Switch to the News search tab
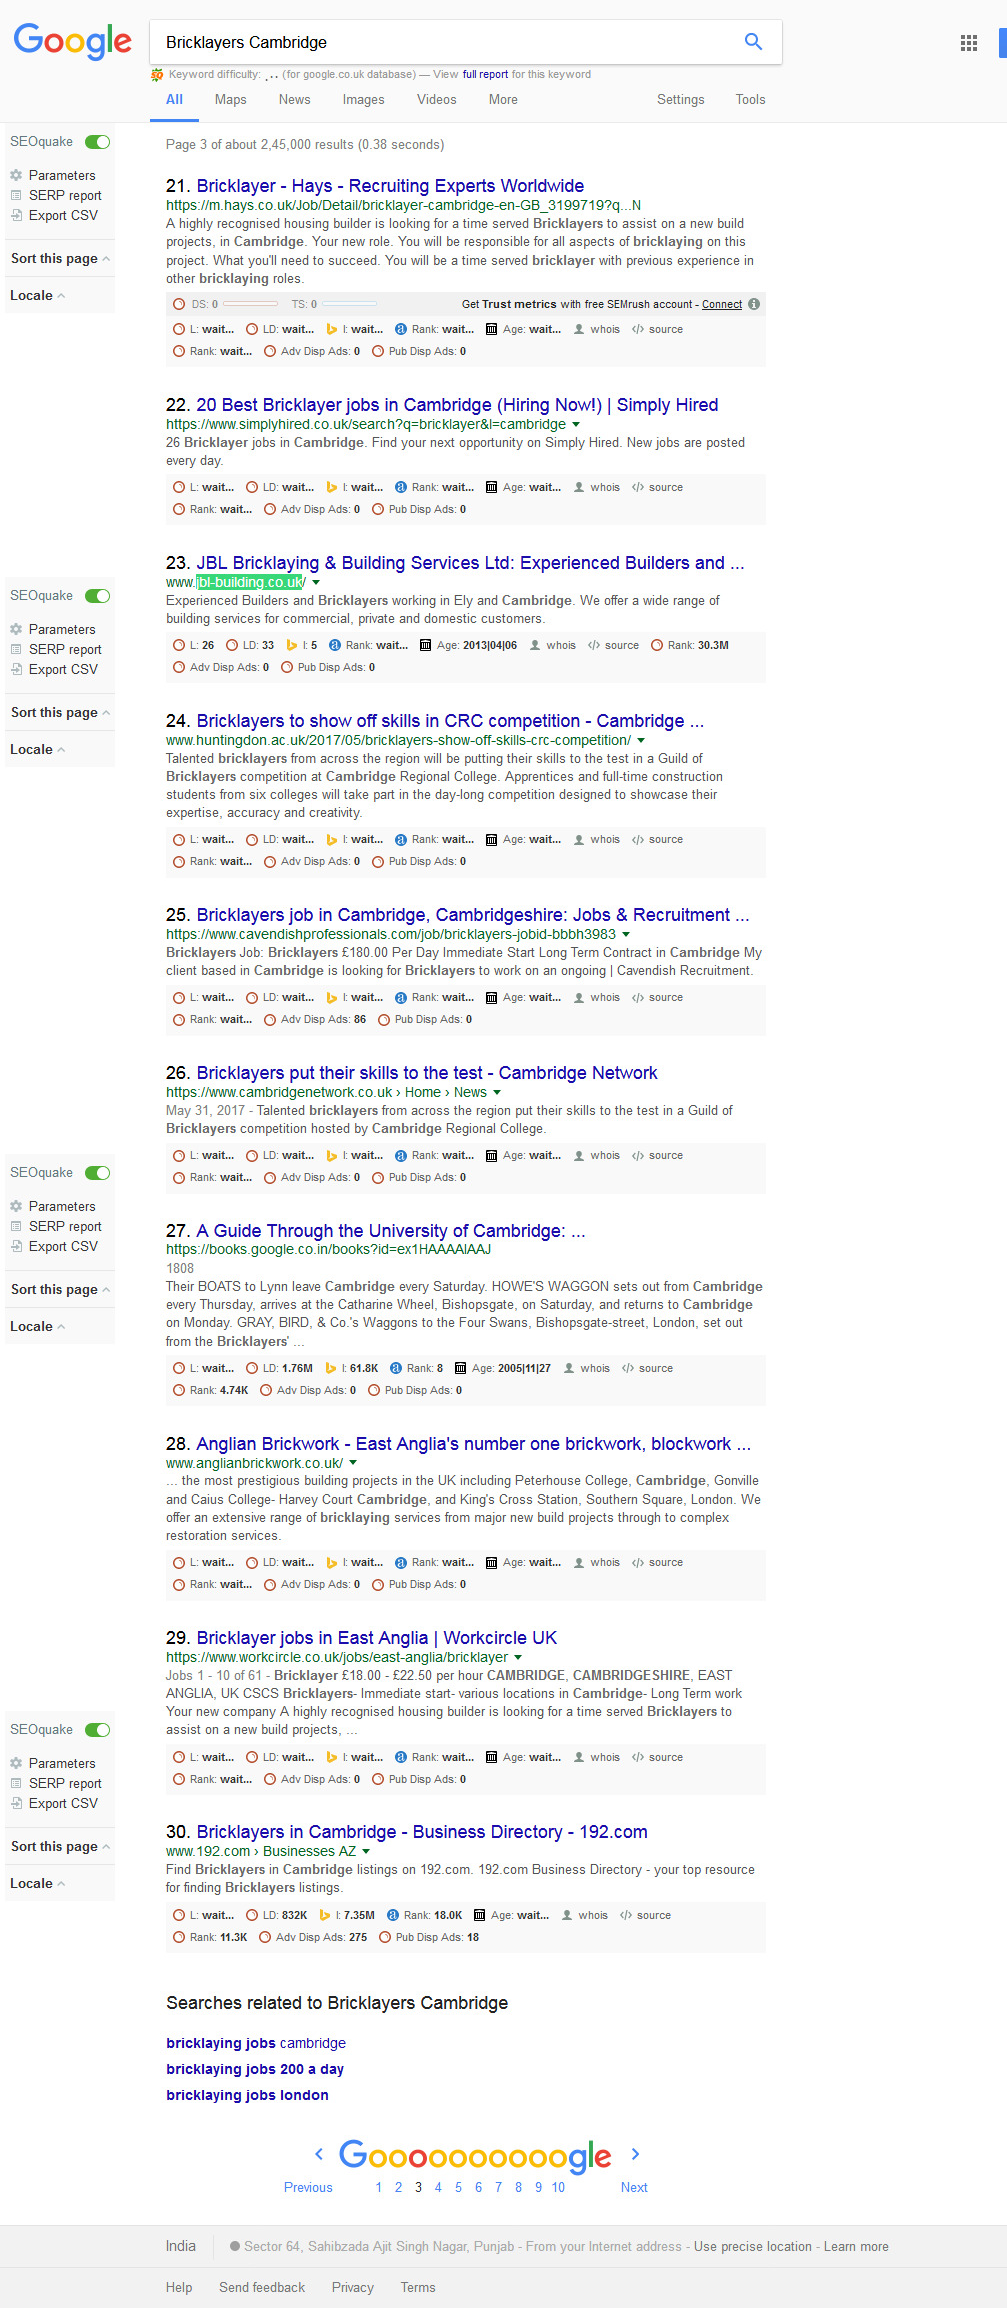The image size is (1007, 2308). (x=294, y=100)
